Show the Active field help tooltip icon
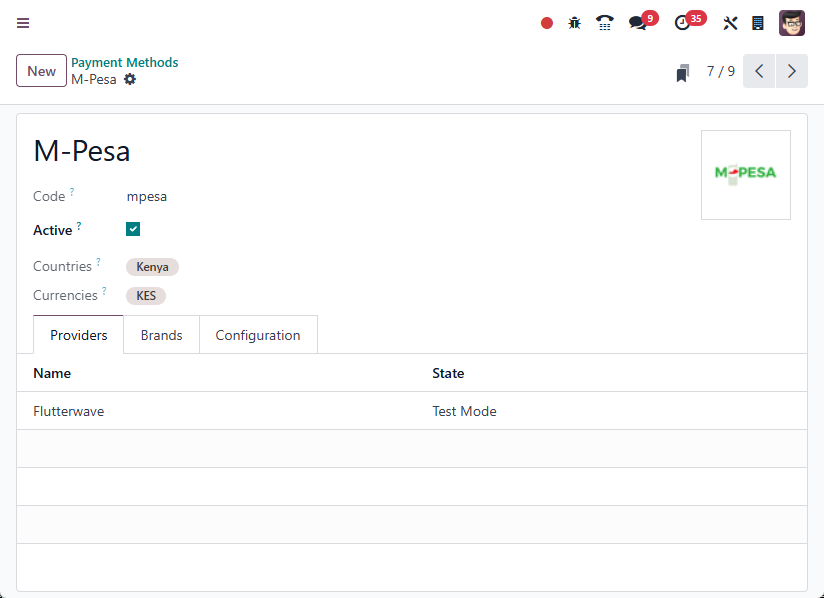This screenshot has width=824, height=598. [79, 226]
